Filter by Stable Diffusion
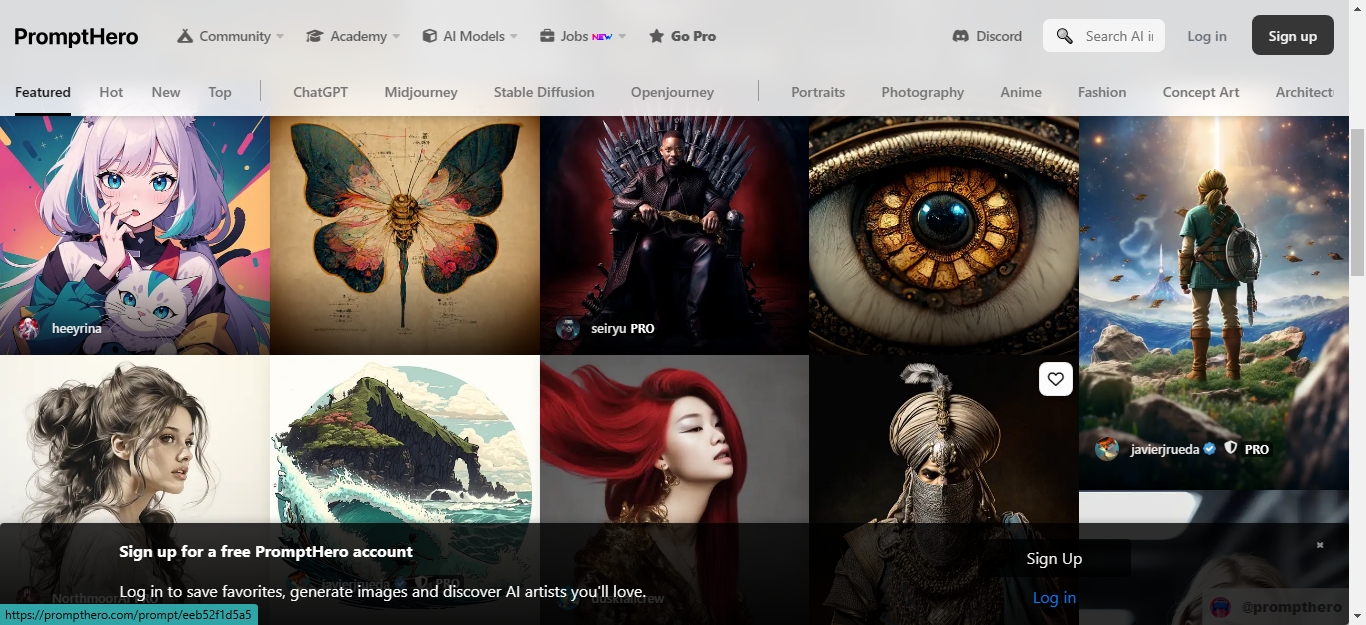Screen dimensions: 1366x625 point(544,92)
